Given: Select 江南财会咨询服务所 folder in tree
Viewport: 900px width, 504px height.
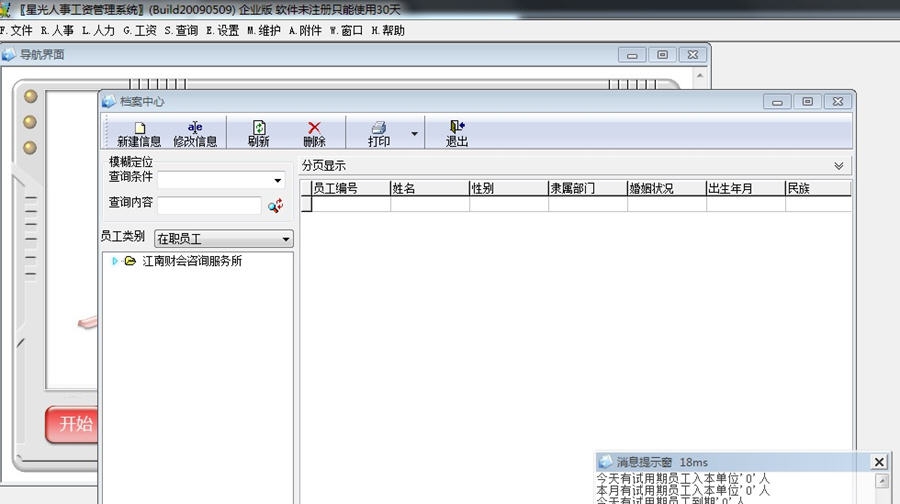Looking at the screenshot, I should pos(192,261).
